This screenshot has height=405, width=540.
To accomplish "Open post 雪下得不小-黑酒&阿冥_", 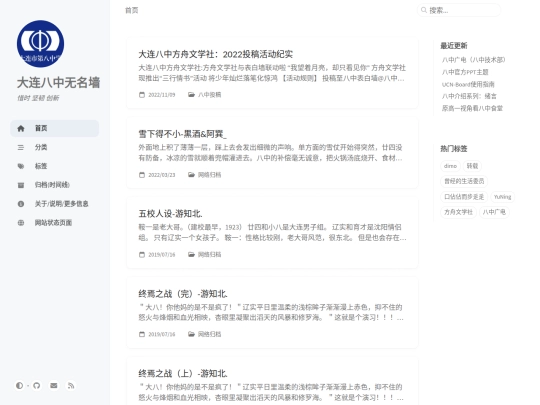I will pos(183,134).
